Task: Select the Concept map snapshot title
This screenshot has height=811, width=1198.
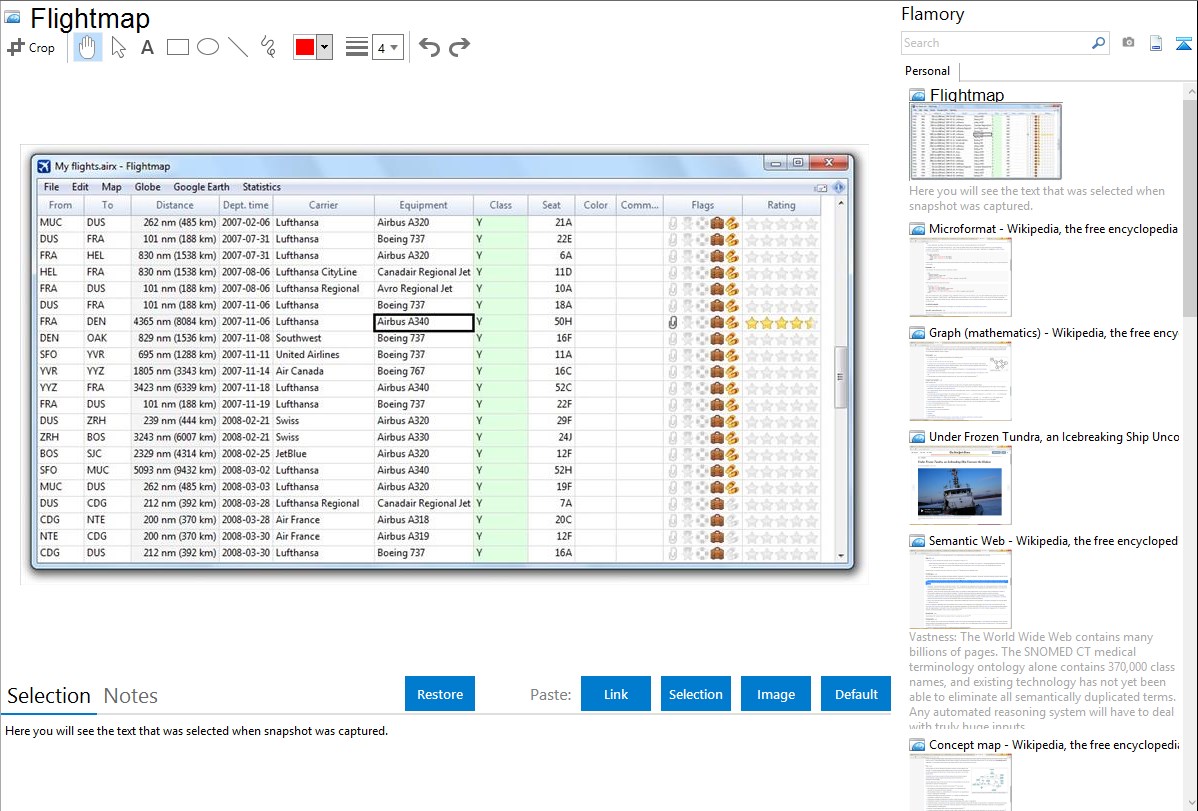Action: tap(1054, 745)
